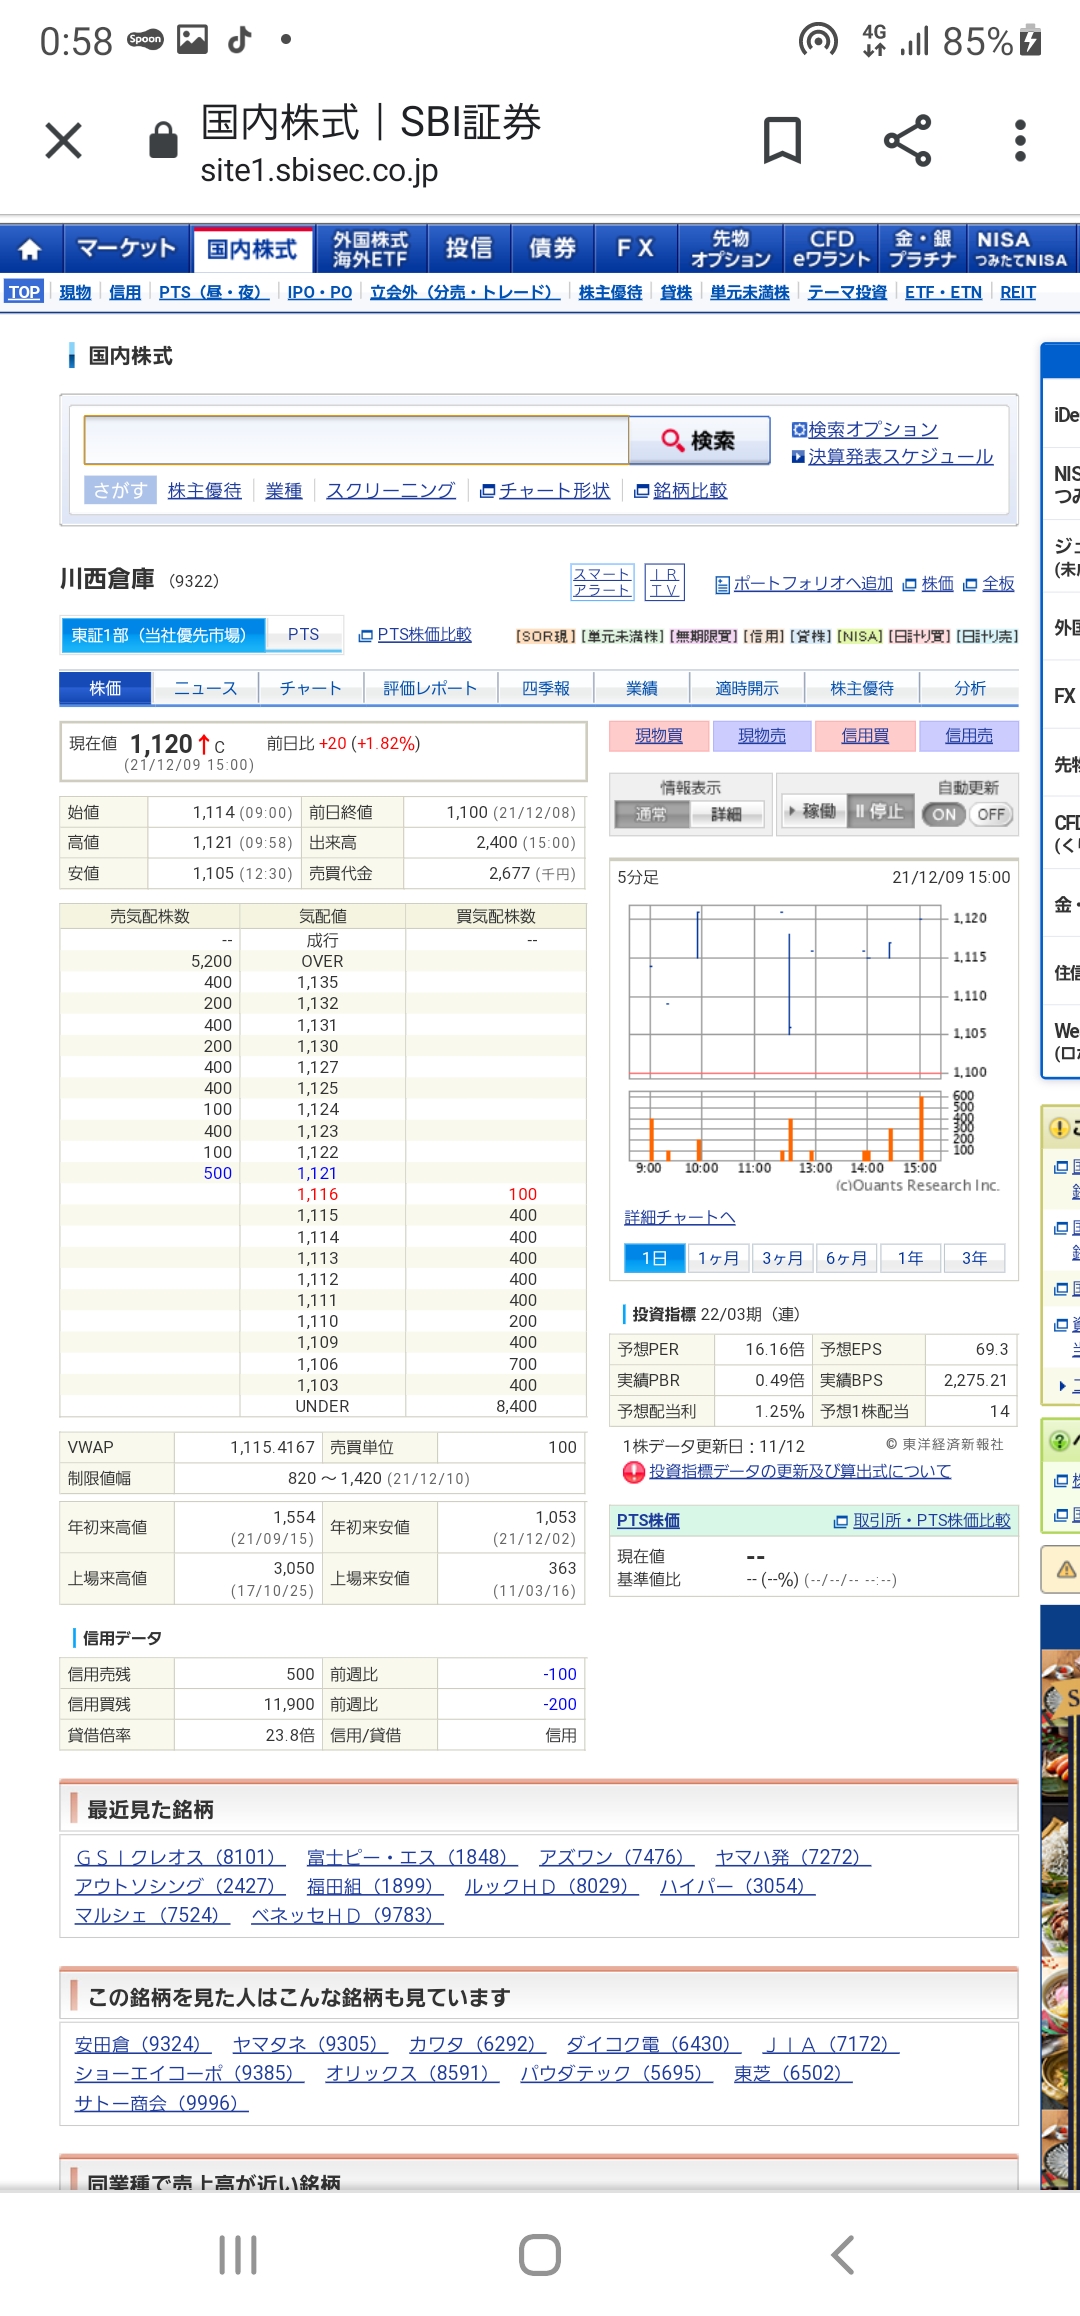Viewport: 1080px width, 2316px height.
Task: Set 情報表示 to 詳細
Action: (x=727, y=814)
